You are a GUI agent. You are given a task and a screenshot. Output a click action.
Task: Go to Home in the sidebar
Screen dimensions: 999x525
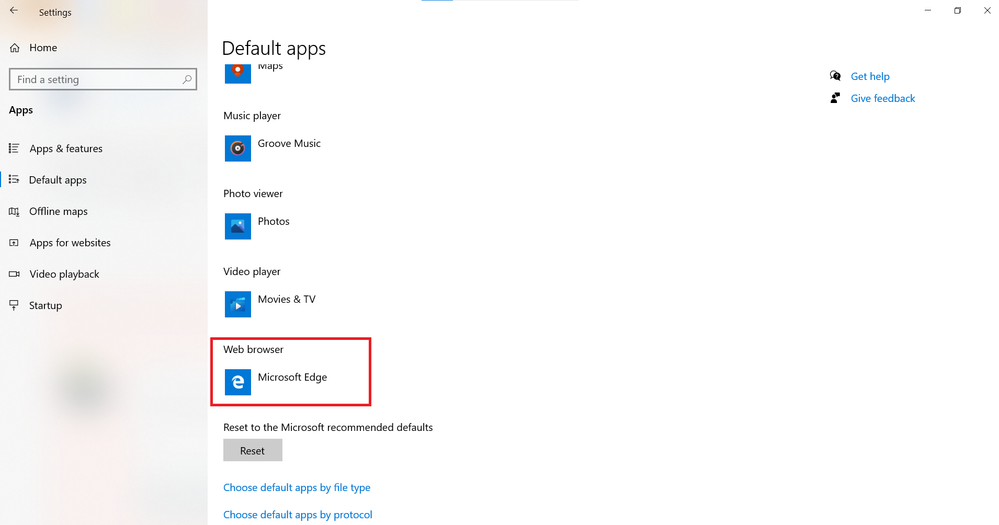(43, 48)
